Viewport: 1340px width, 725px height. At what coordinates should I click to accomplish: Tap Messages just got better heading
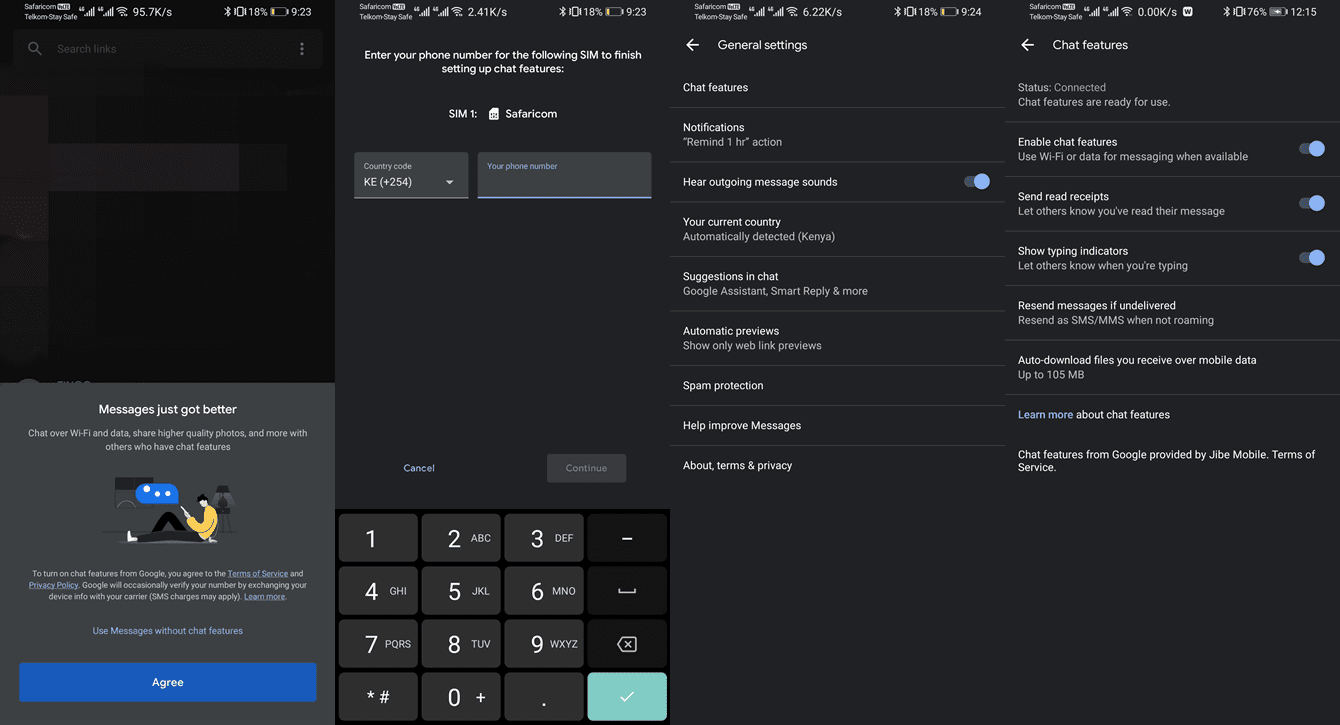tap(168, 409)
